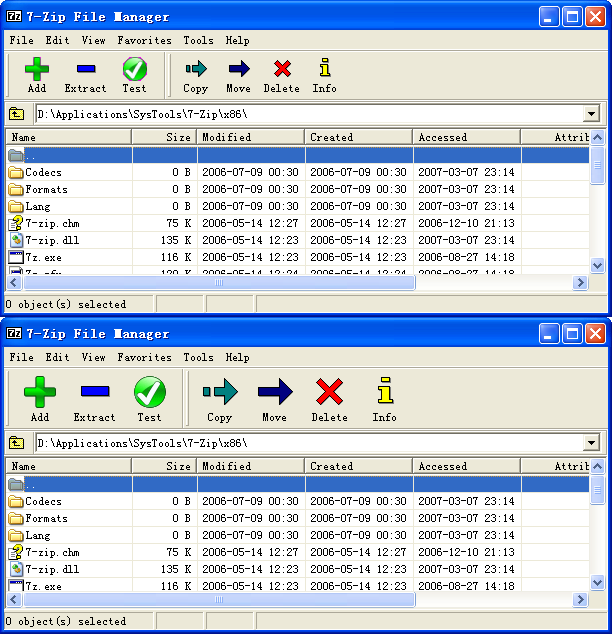Select Lang row in bottom window

pyautogui.click(x=298, y=535)
